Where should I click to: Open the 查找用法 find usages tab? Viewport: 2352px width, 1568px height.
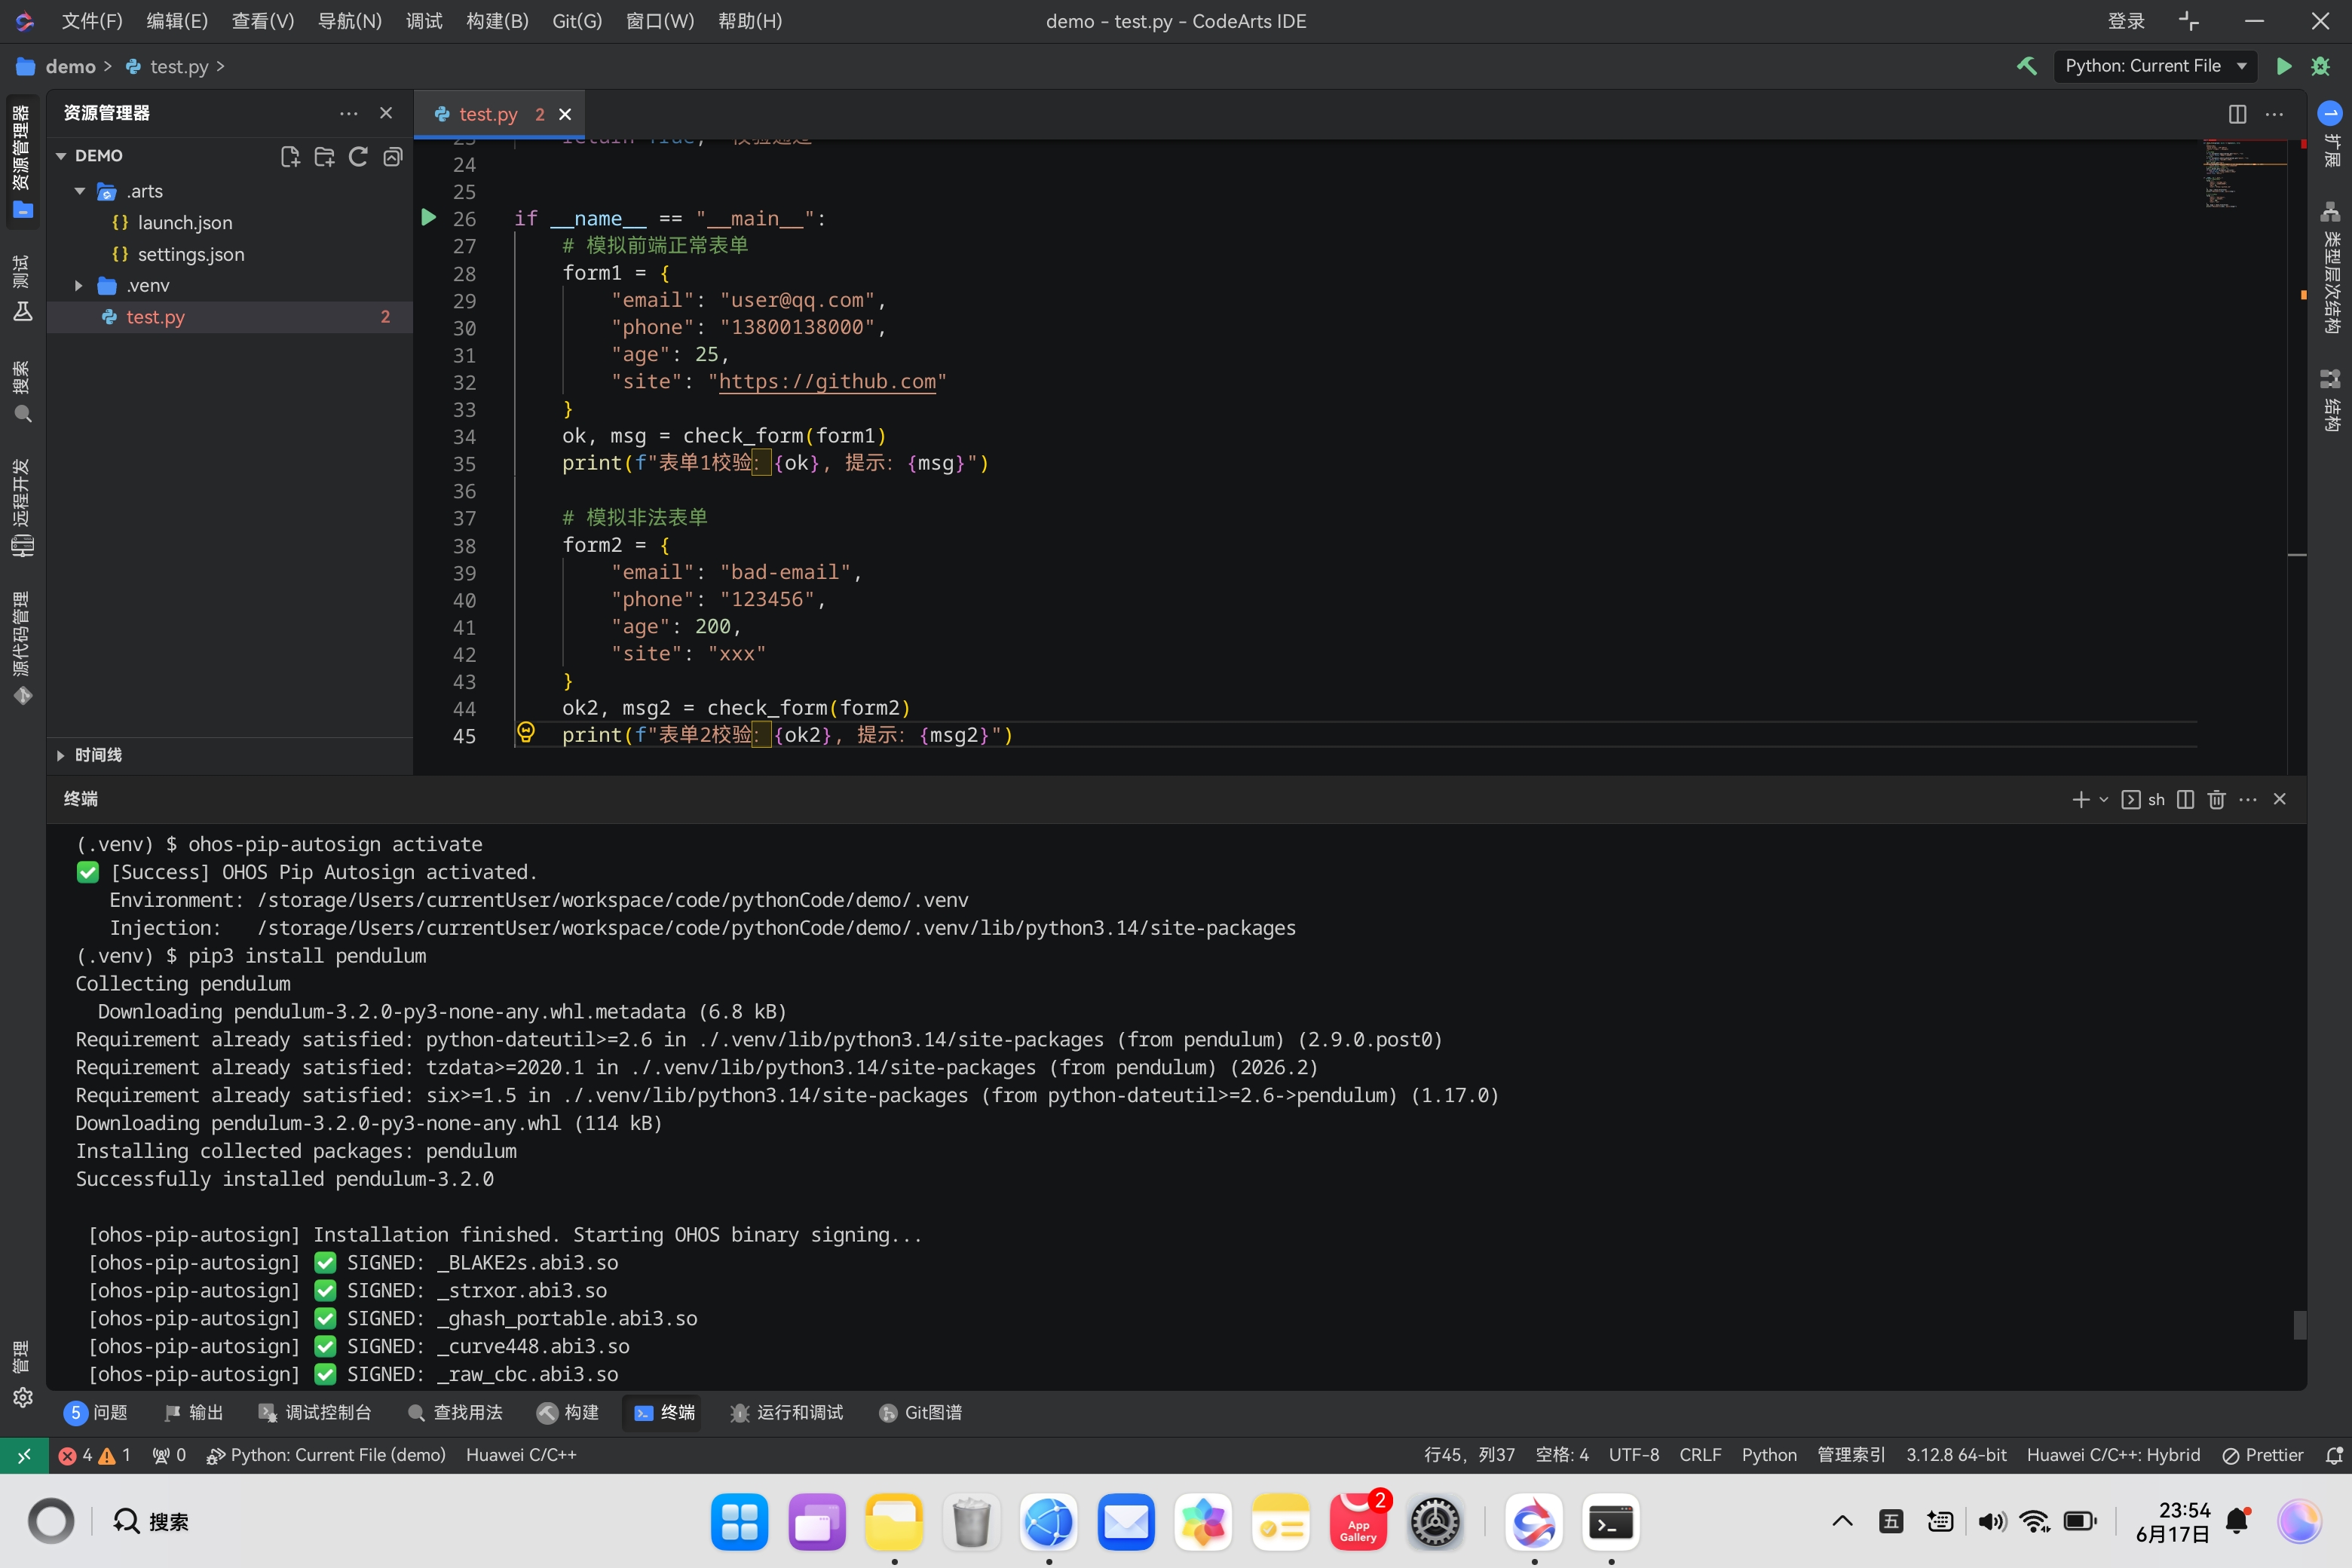455,1412
